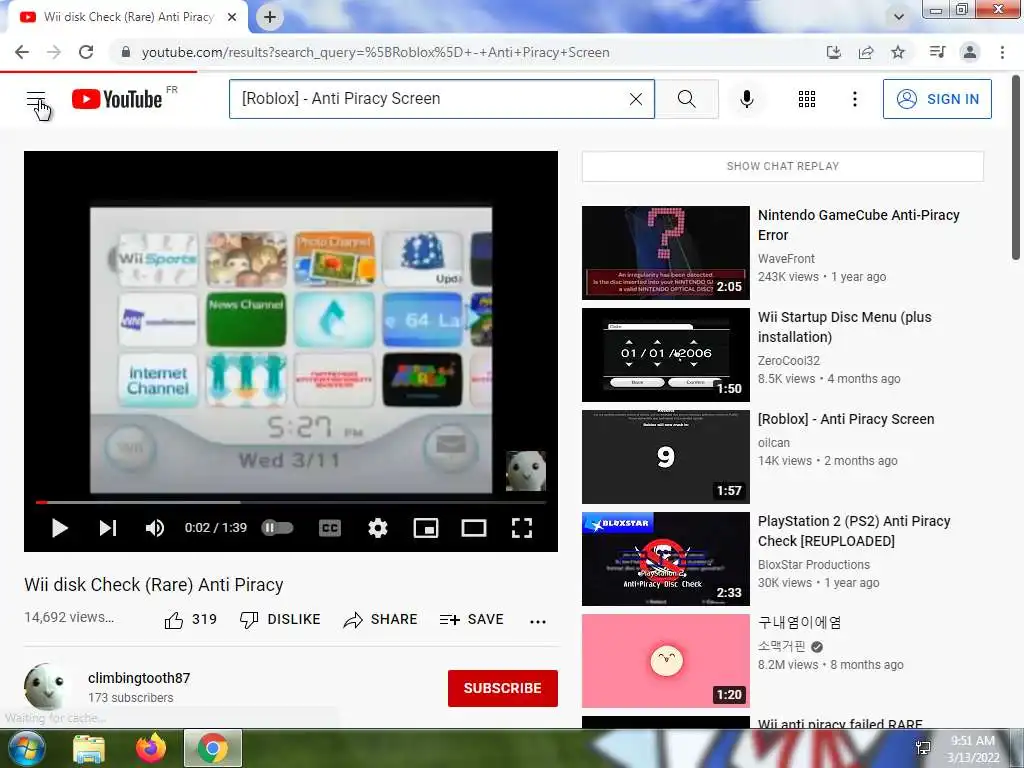Toggle closed captions CC button
Screen dimensions: 1024x768
click(x=330, y=528)
